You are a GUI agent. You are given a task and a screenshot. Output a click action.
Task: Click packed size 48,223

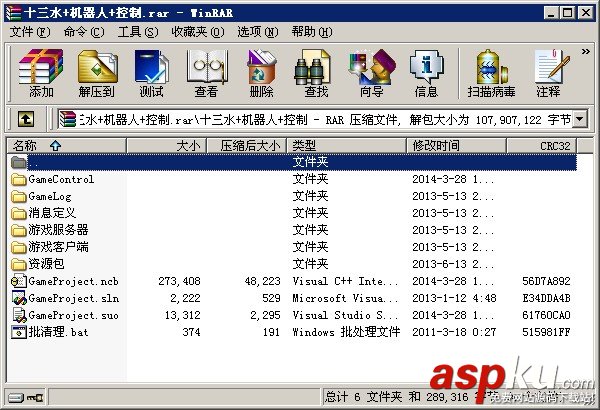[x=262, y=281]
